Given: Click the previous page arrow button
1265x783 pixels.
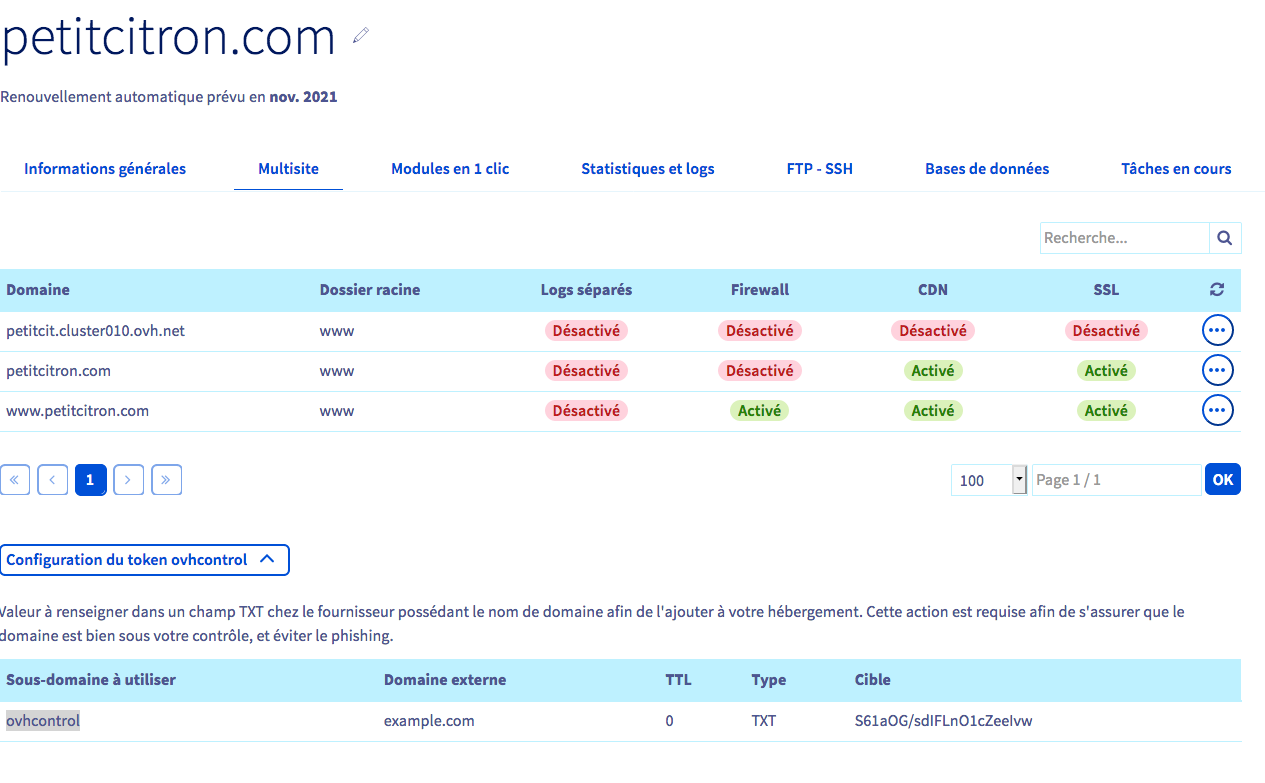Looking at the screenshot, I should [52, 480].
